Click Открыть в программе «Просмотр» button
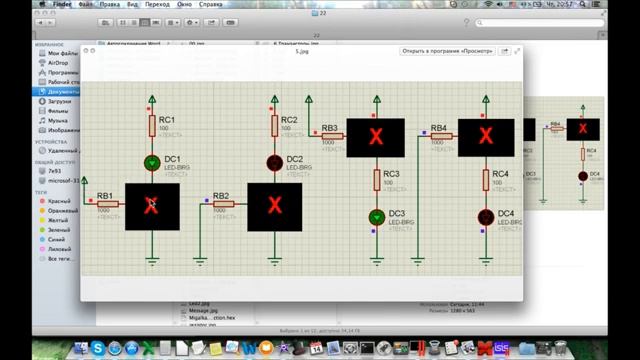640x360 pixels. (447, 51)
